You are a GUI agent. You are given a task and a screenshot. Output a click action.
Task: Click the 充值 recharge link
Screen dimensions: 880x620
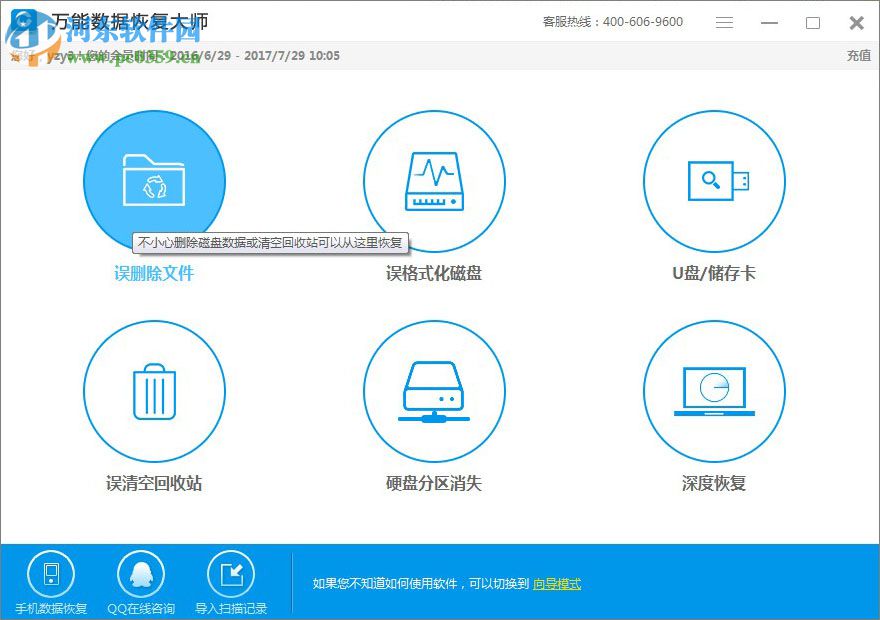pos(857,56)
